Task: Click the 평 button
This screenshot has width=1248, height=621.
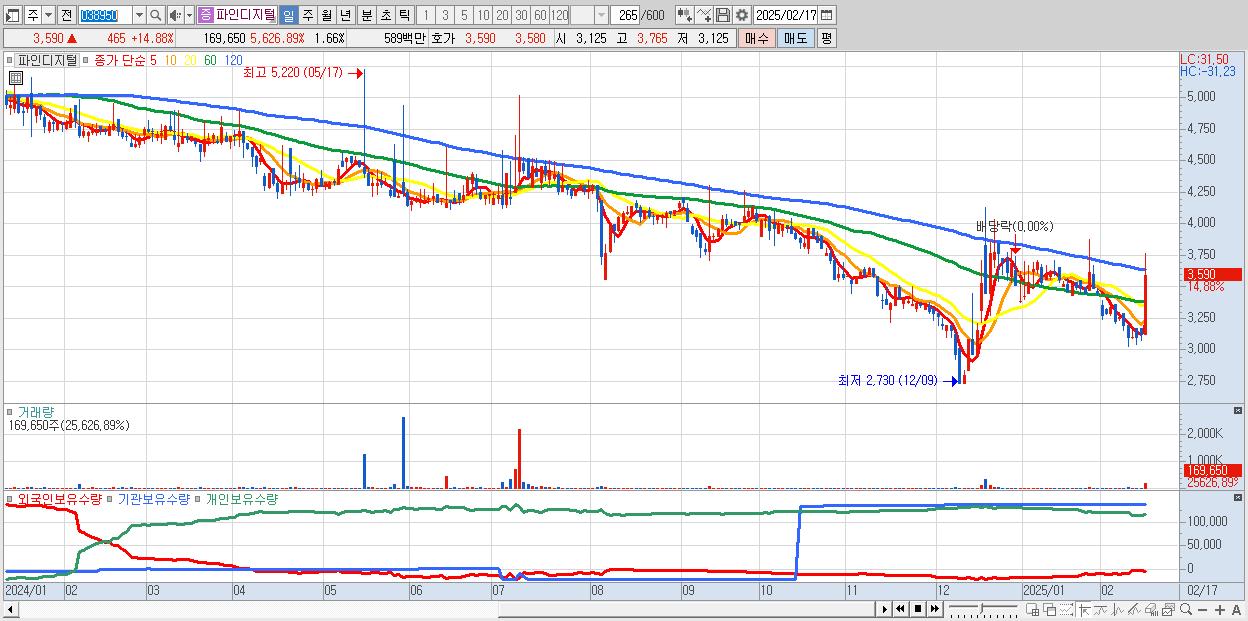Action: 826,38
